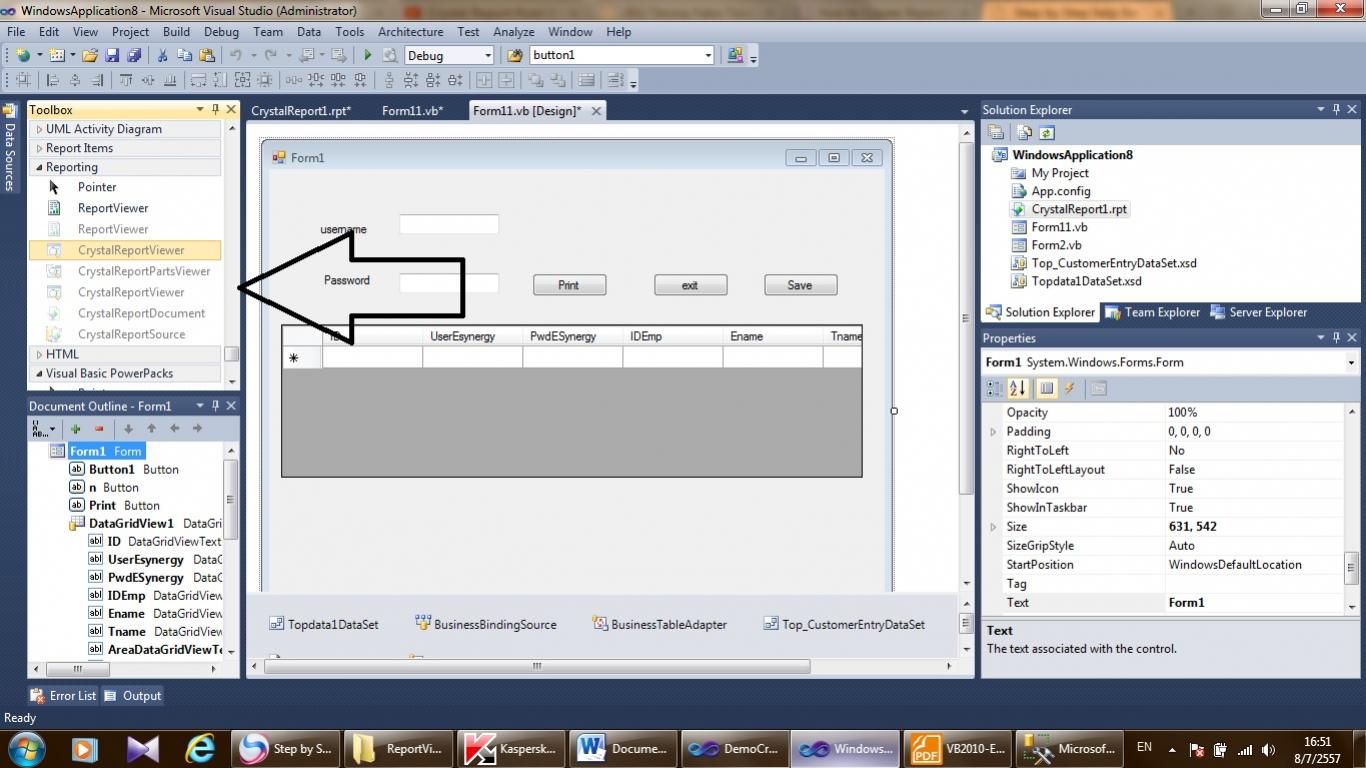The width and height of the screenshot is (1366, 768).
Task: Click the username text box on Form1
Action: pos(449,224)
